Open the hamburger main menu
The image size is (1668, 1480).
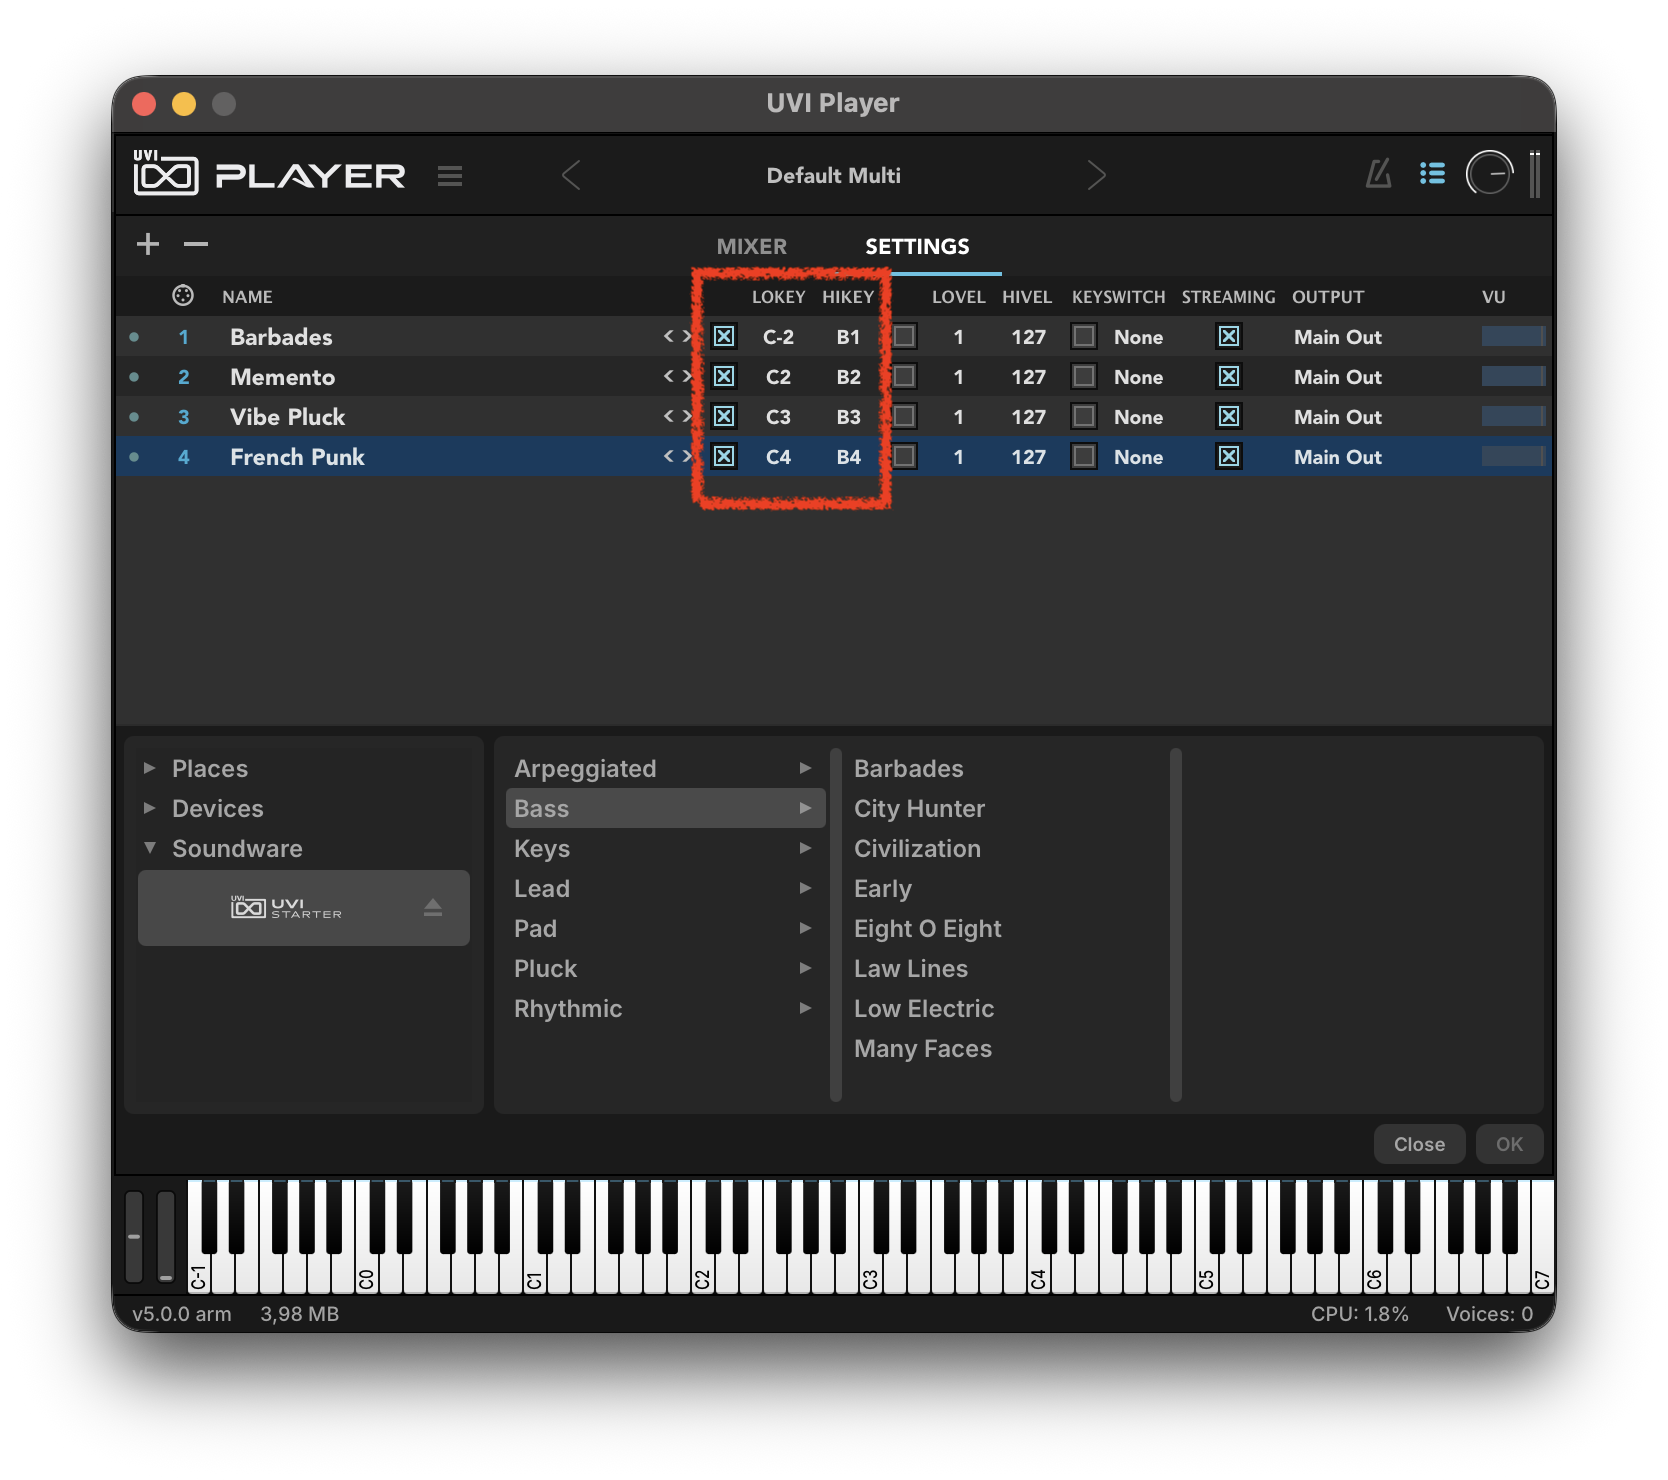click(x=450, y=176)
